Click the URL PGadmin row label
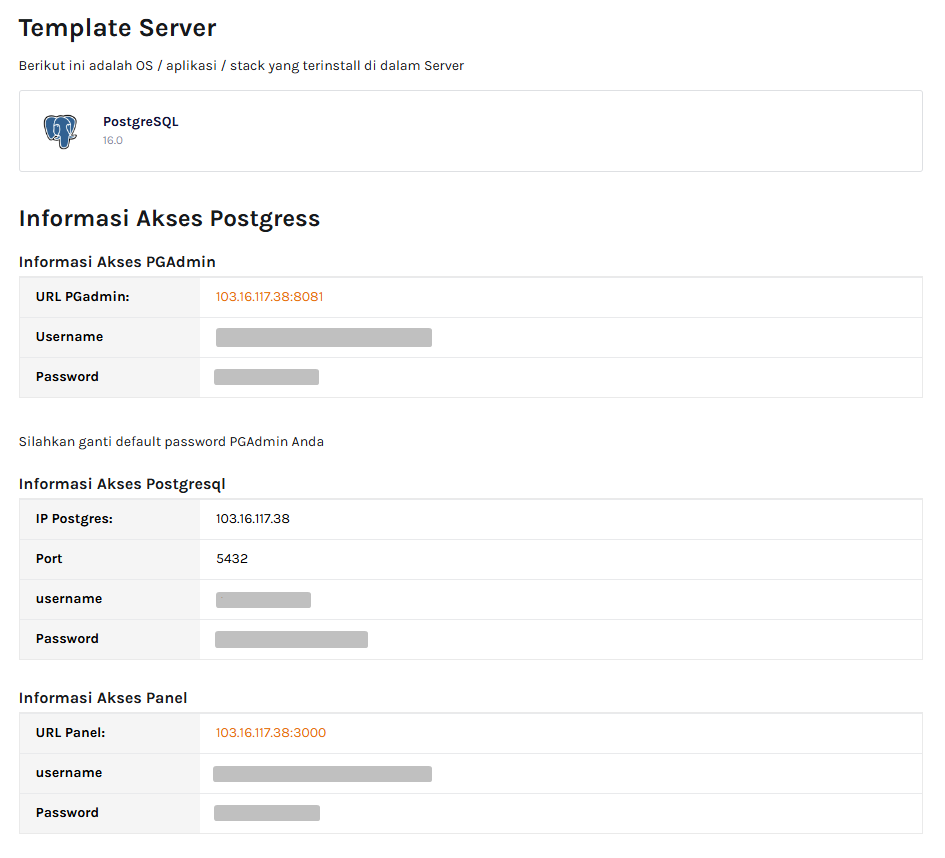This screenshot has height=858, width=945. [x=82, y=297]
